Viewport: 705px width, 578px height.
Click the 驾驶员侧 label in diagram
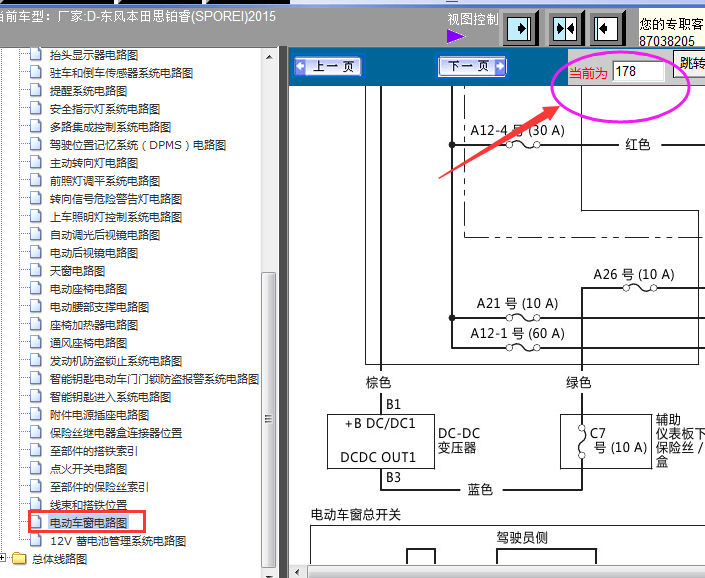[522, 538]
